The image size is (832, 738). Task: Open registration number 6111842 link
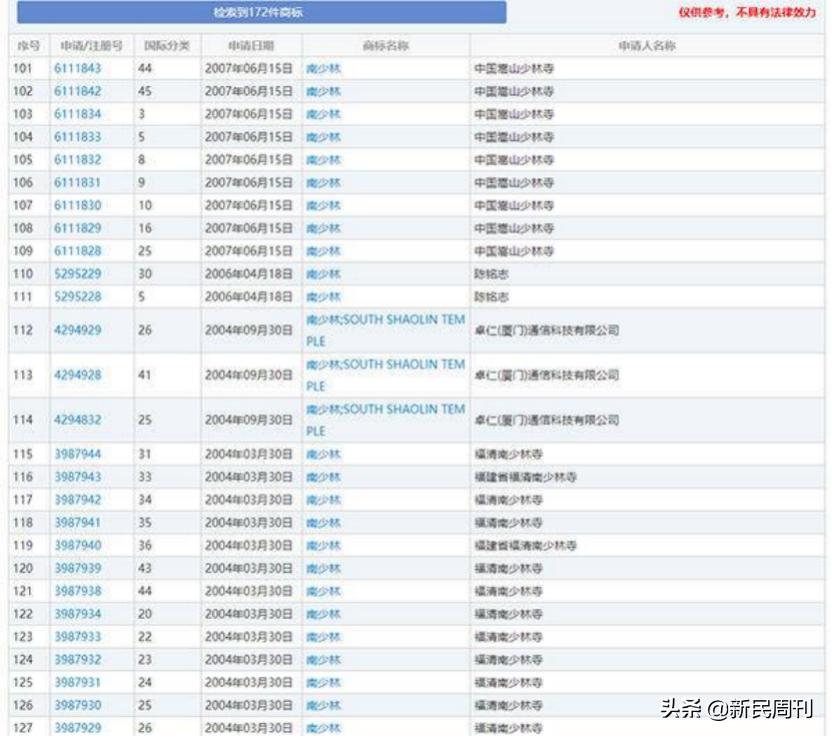77,91
